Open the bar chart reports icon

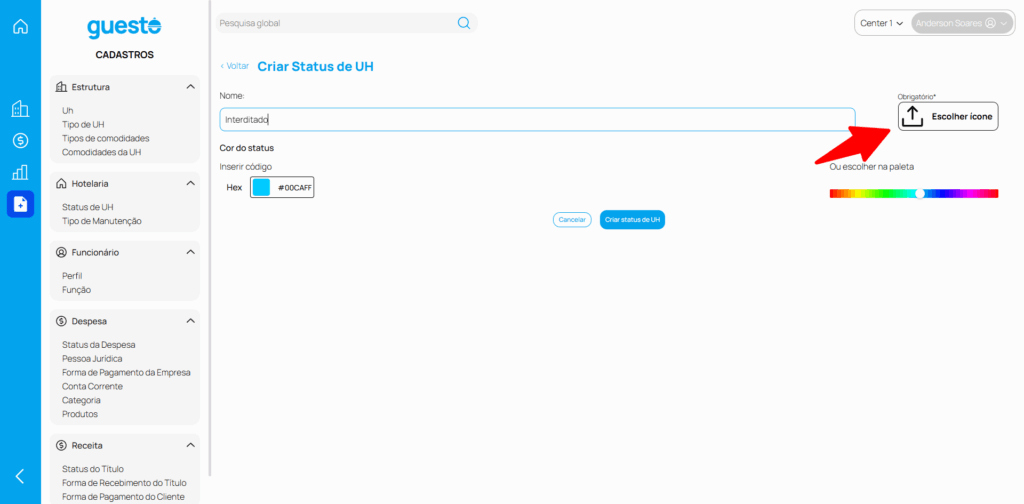20,172
